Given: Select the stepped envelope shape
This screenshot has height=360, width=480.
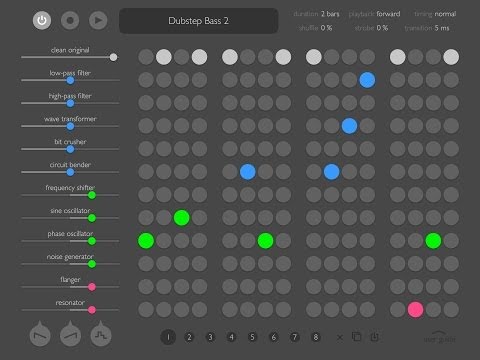Looking at the screenshot, I should (101, 335).
